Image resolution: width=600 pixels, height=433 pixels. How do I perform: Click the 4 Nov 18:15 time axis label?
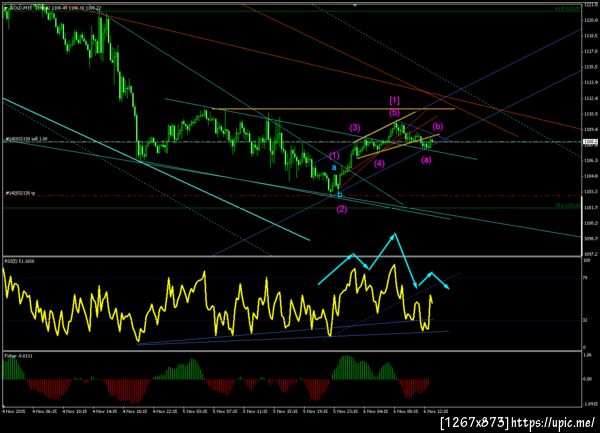(135, 412)
